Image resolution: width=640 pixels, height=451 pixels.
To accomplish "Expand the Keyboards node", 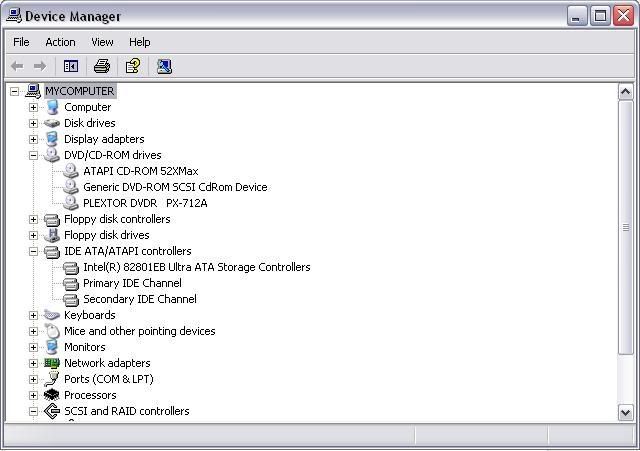I will pyautogui.click(x=33, y=315).
